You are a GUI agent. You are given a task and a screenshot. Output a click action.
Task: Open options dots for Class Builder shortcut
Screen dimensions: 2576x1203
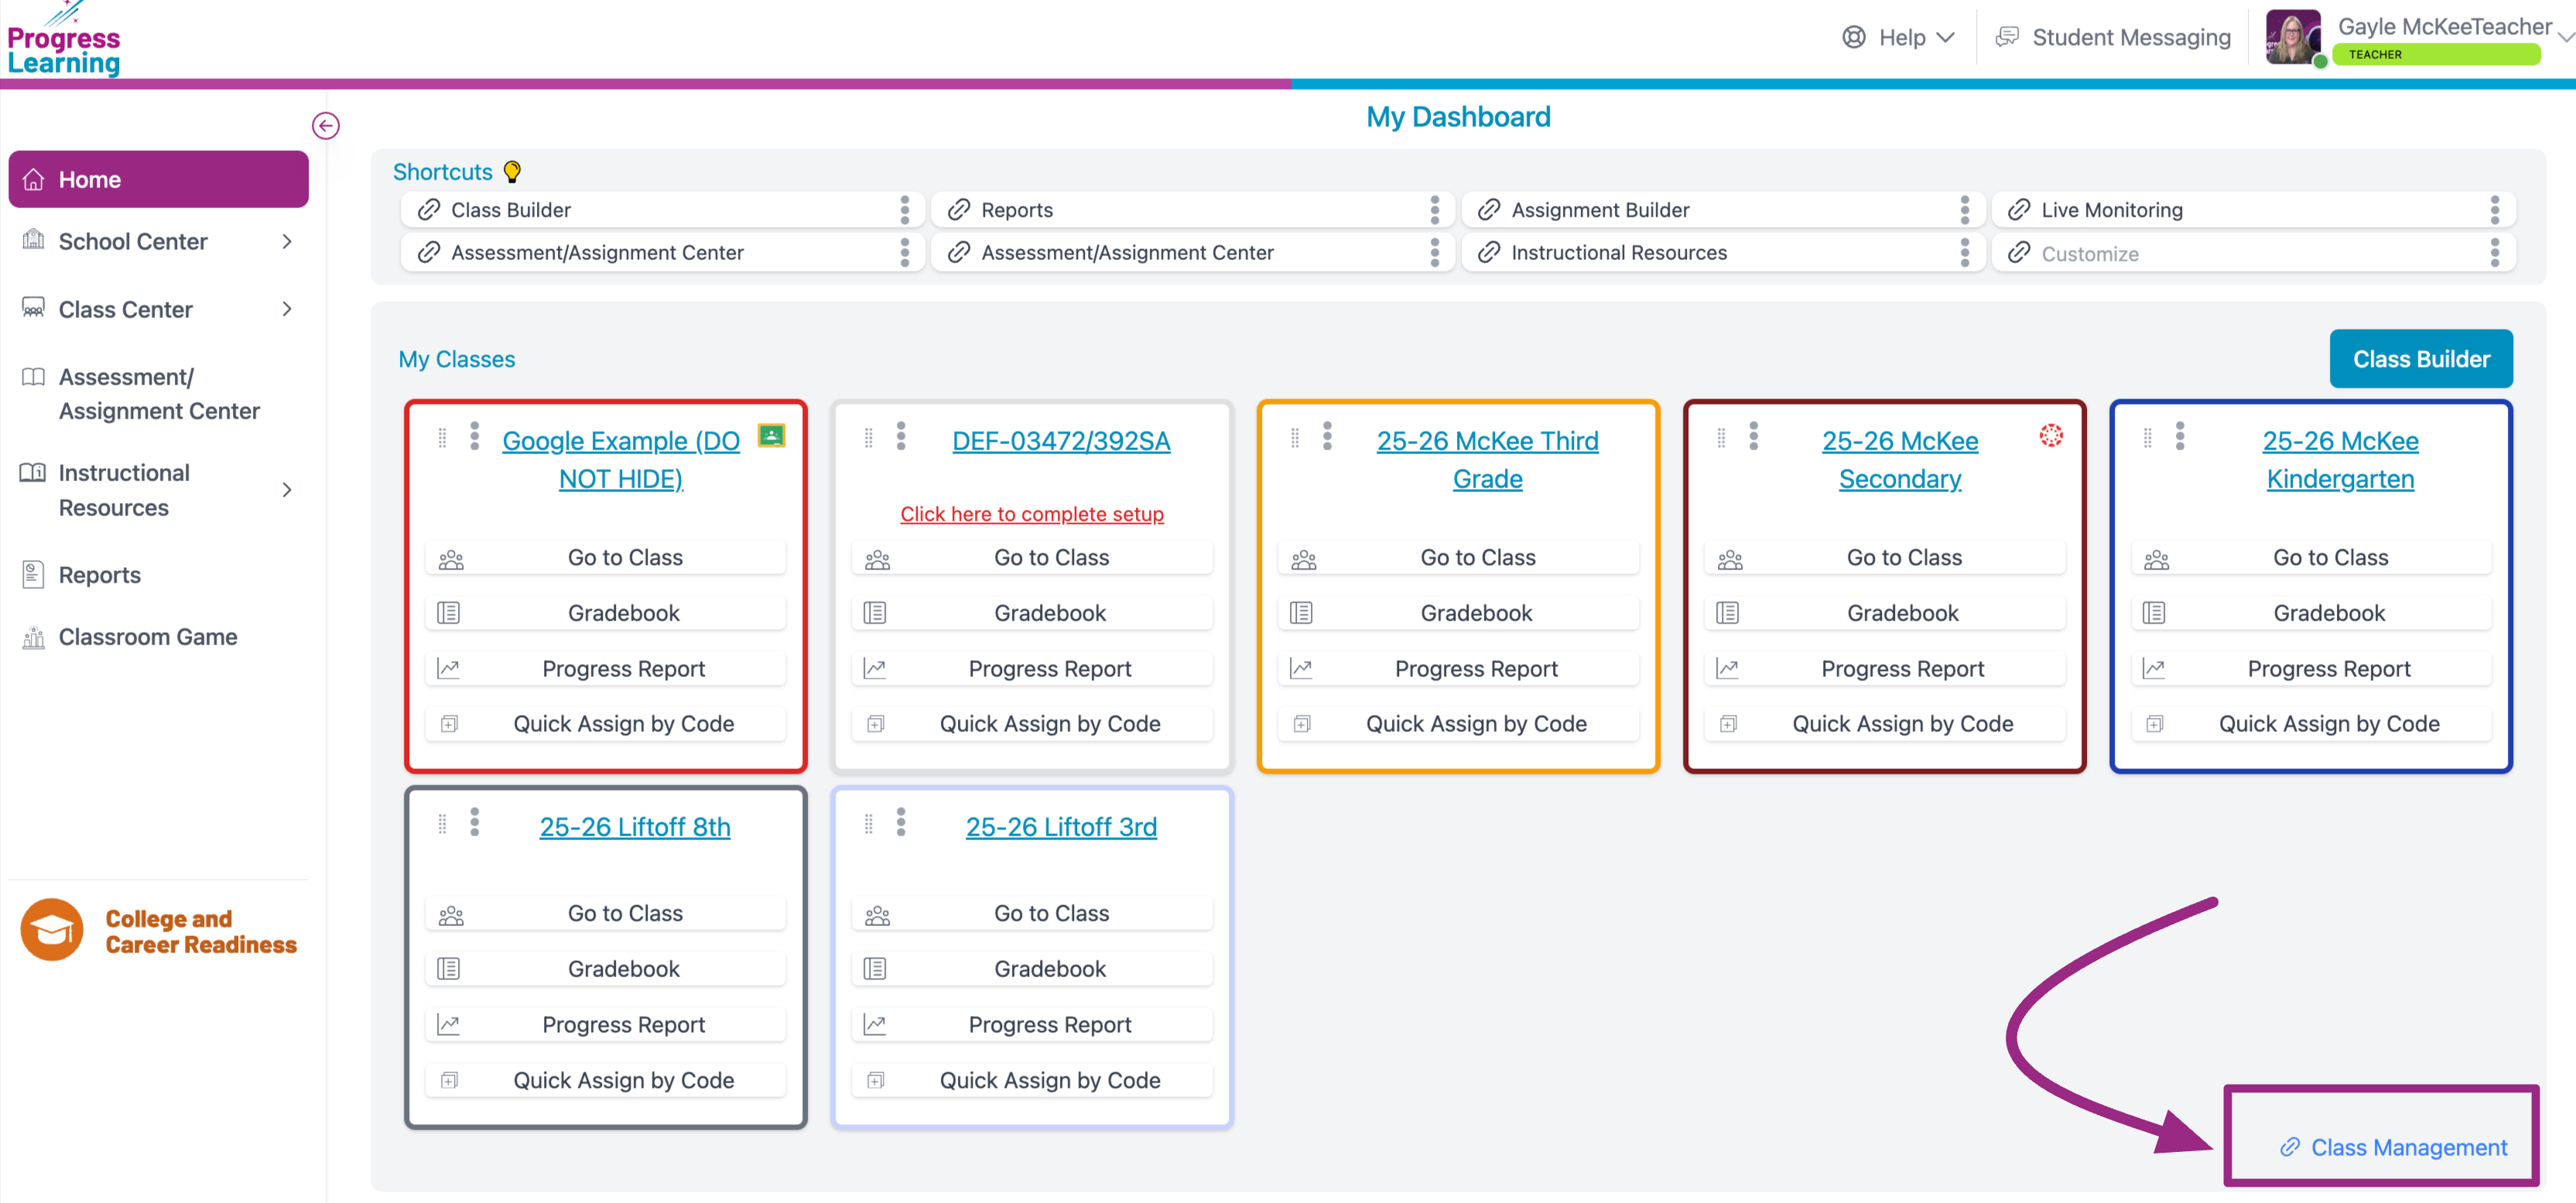904,210
